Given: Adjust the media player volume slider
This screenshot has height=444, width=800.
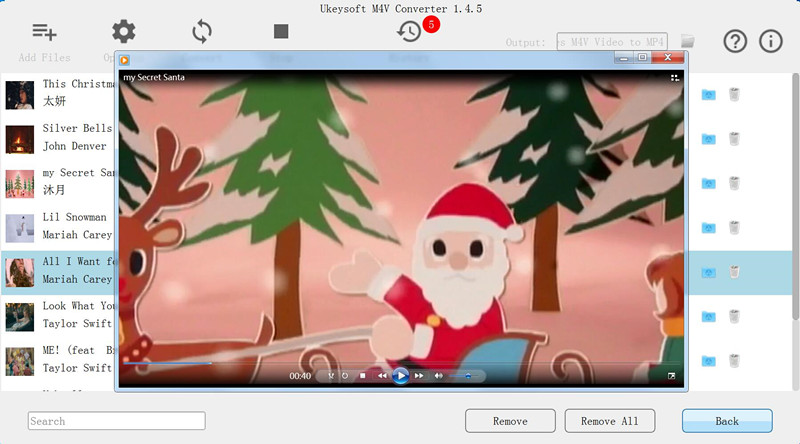Looking at the screenshot, I should click(x=464, y=376).
